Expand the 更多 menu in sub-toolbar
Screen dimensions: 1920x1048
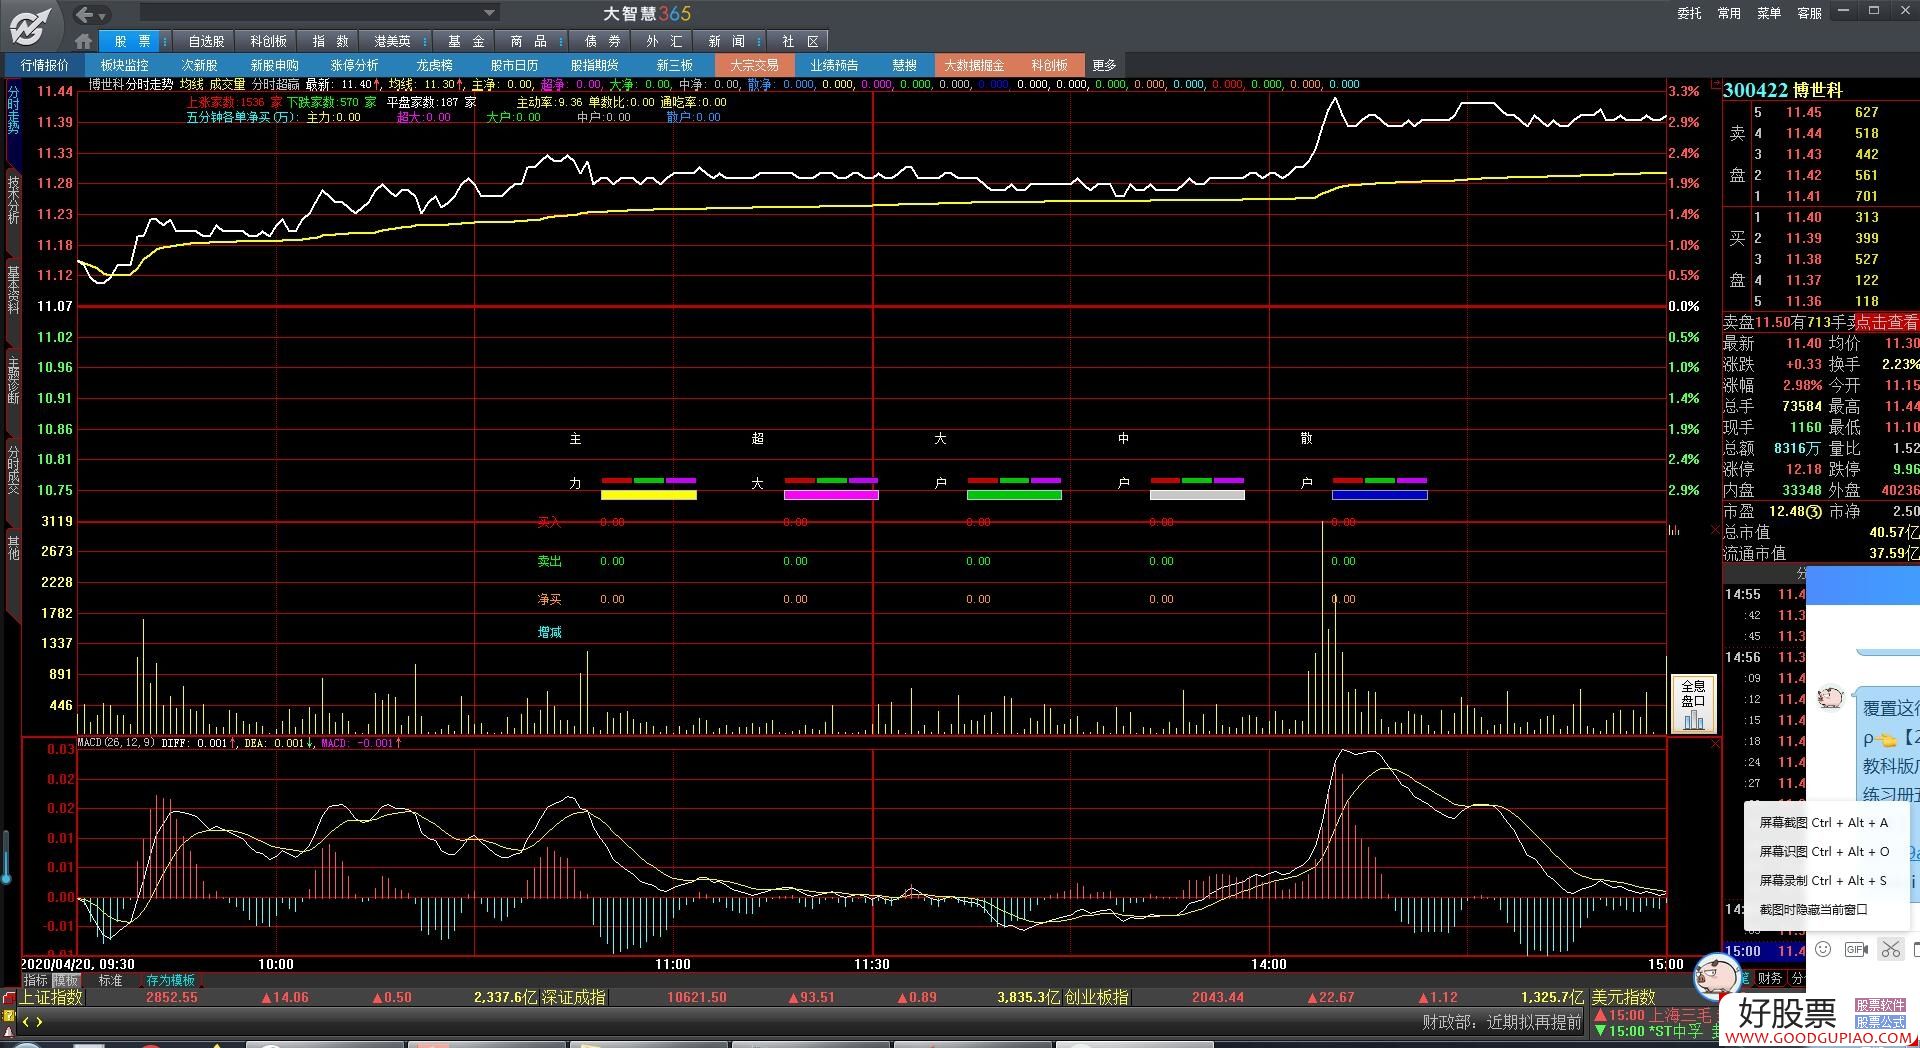[x=1104, y=65]
